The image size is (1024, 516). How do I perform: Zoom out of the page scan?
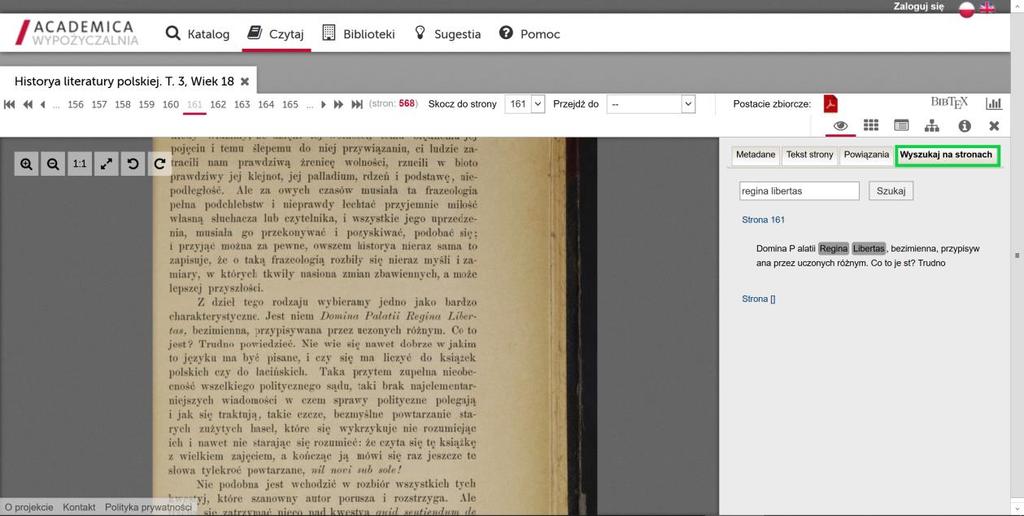[x=53, y=164]
